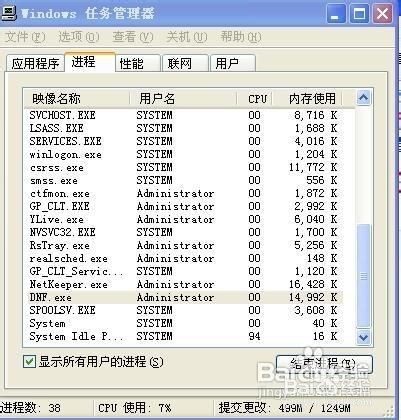Click the Task Manager title bar icon

click(8, 13)
